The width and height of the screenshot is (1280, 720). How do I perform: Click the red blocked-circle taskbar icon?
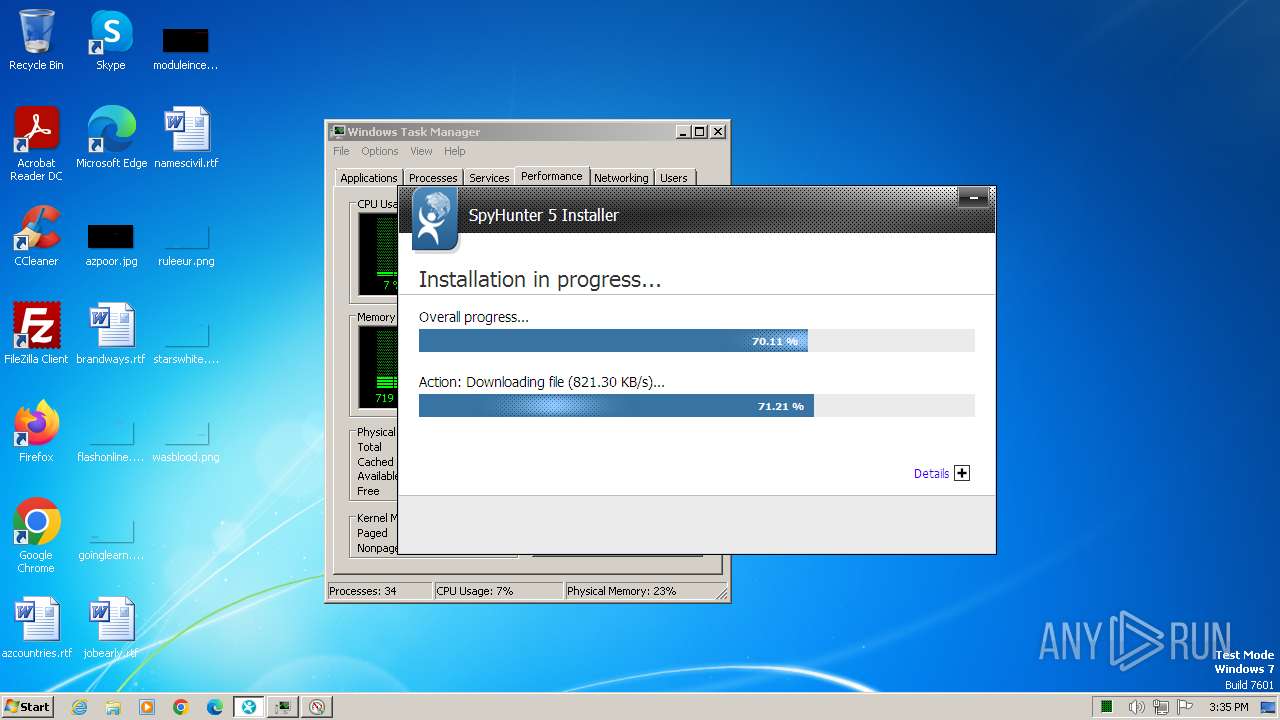pyautogui.click(x=317, y=707)
